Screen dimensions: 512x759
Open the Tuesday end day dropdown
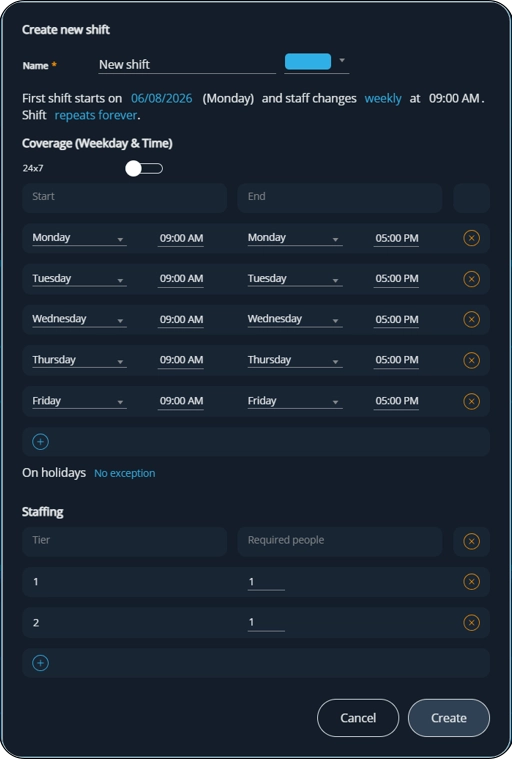pos(295,279)
